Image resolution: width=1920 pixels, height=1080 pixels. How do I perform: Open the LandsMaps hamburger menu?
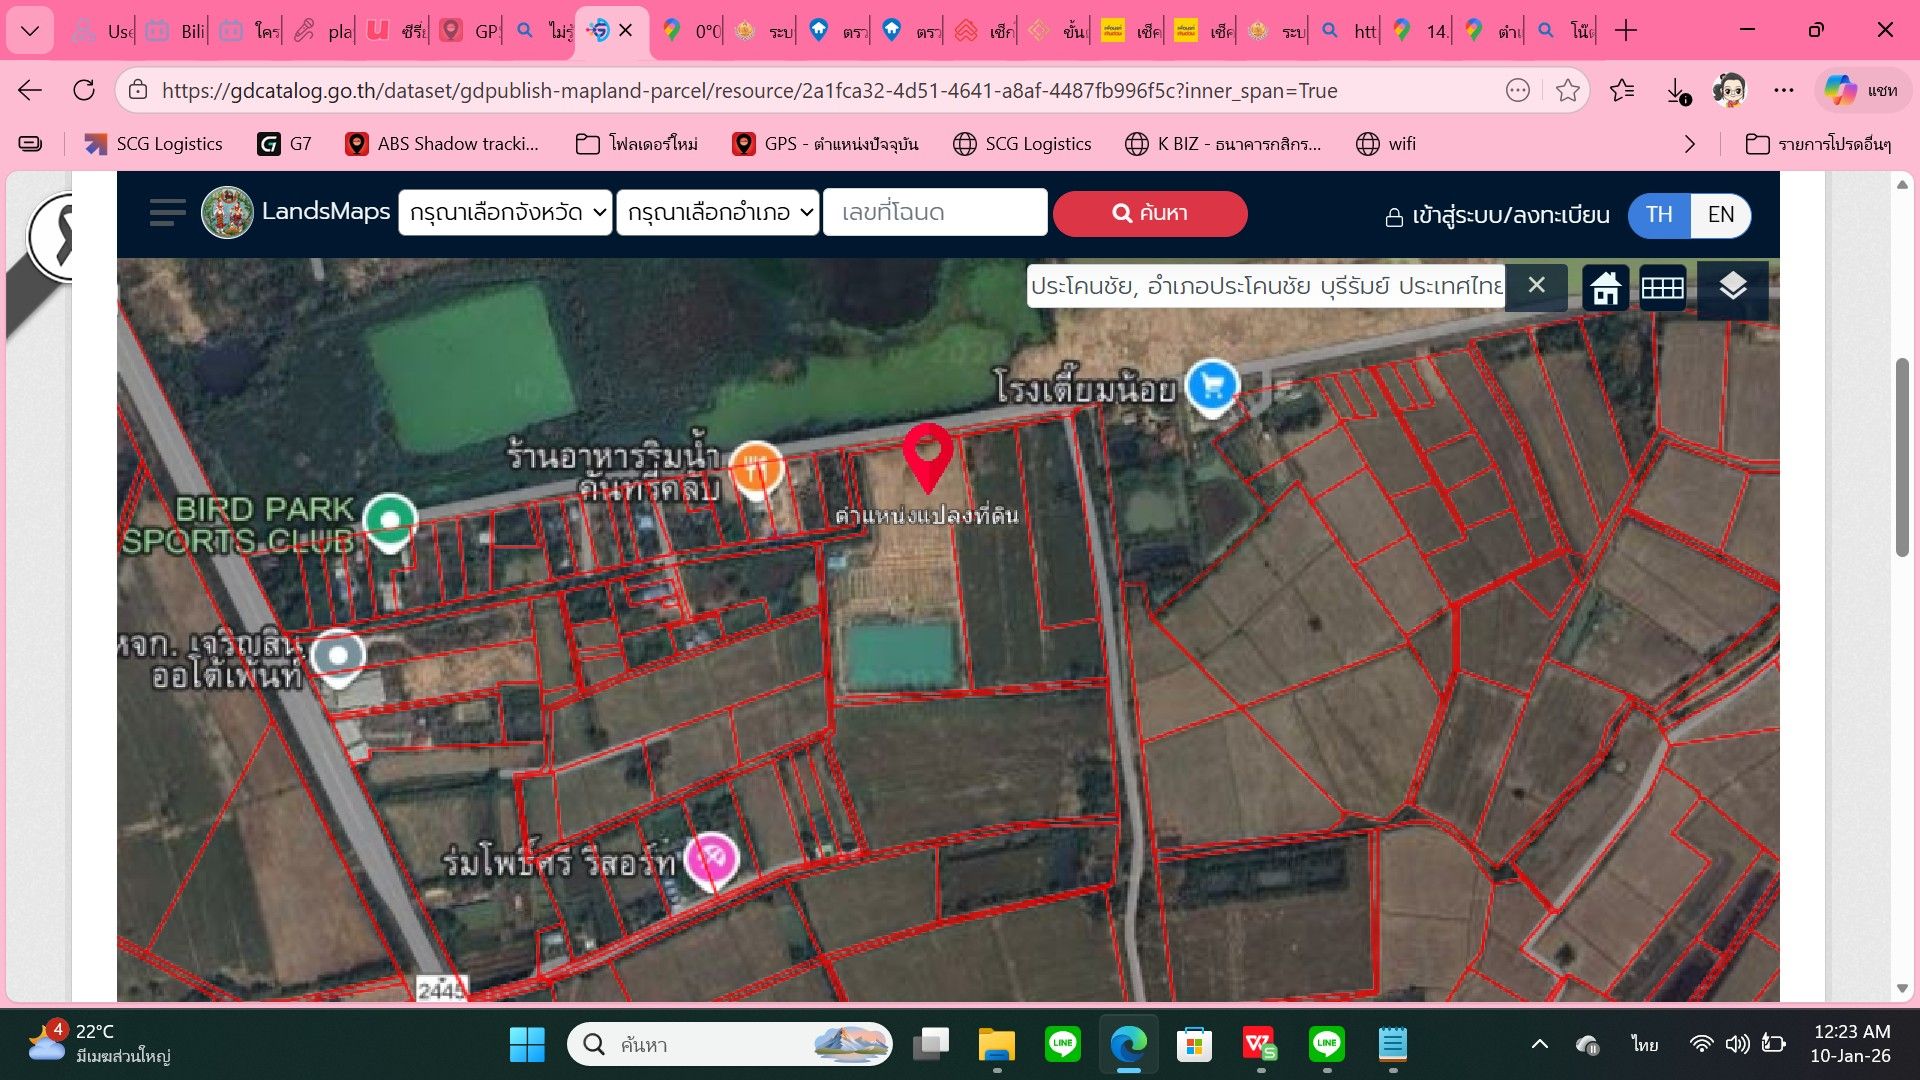tap(167, 213)
